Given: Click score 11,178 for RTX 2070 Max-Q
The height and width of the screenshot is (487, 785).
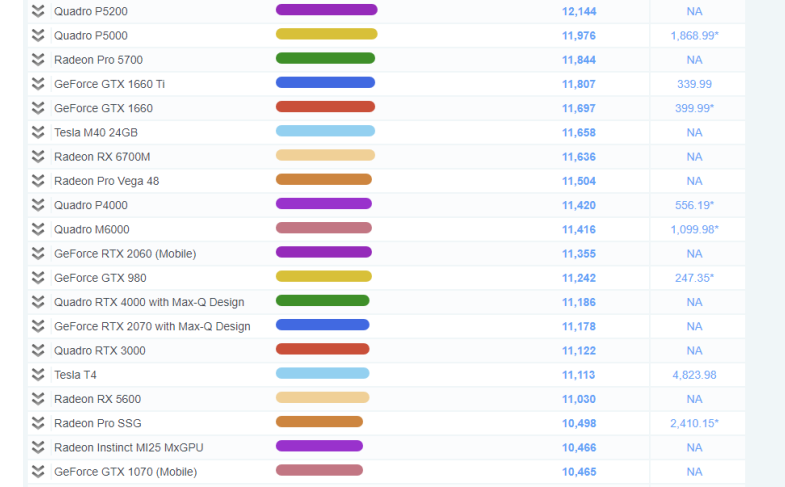Looking at the screenshot, I should point(579,326).
